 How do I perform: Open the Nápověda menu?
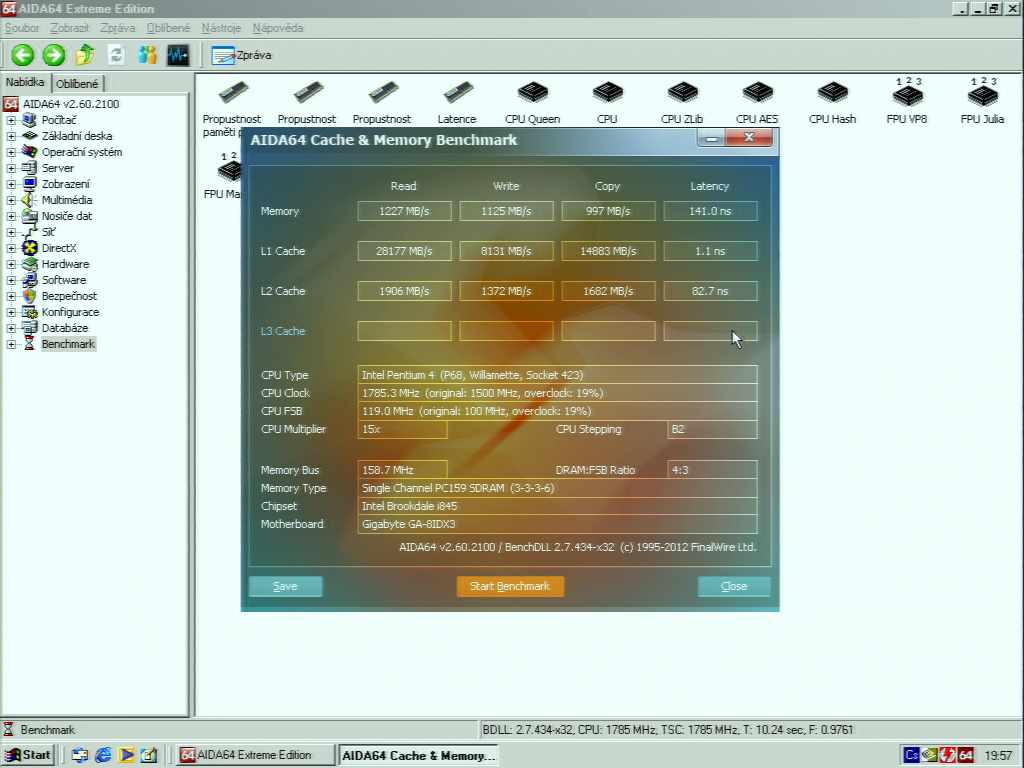pyautogui.click(x=278, y=28)
